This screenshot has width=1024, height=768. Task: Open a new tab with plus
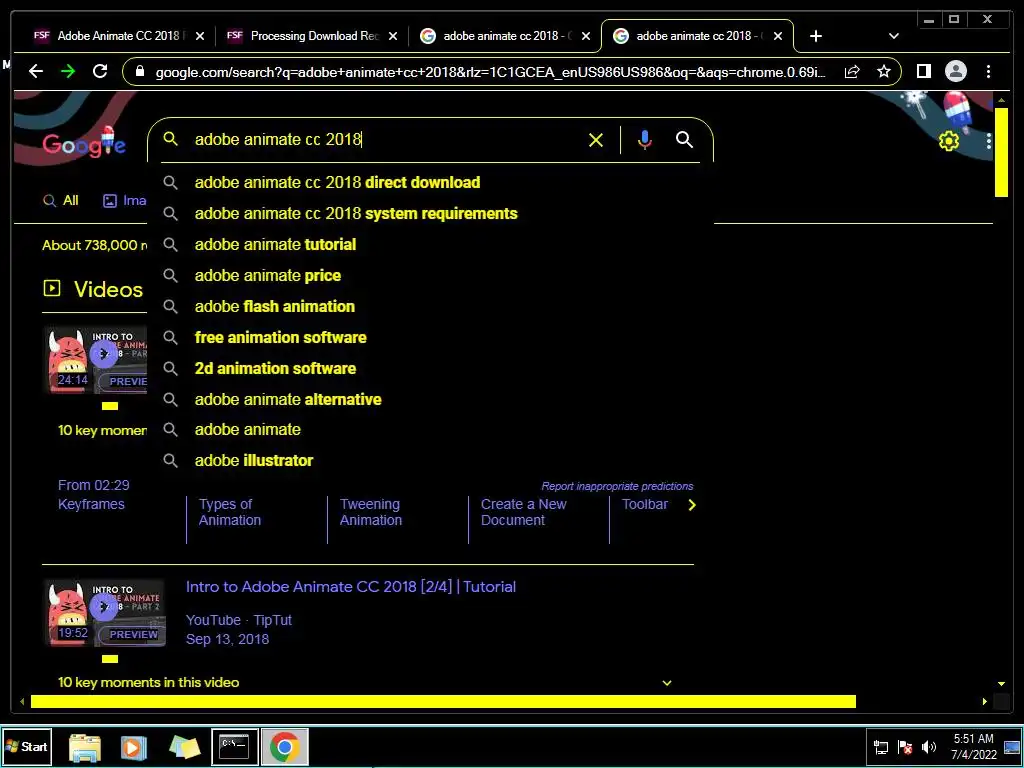click(816, 36)
